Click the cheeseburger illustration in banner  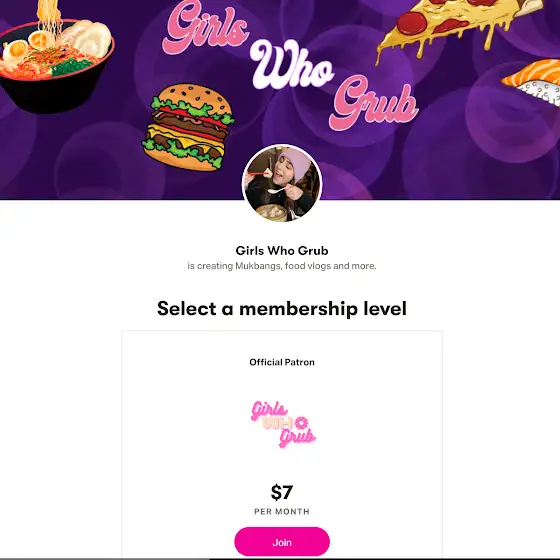click(x=188, y=127)
